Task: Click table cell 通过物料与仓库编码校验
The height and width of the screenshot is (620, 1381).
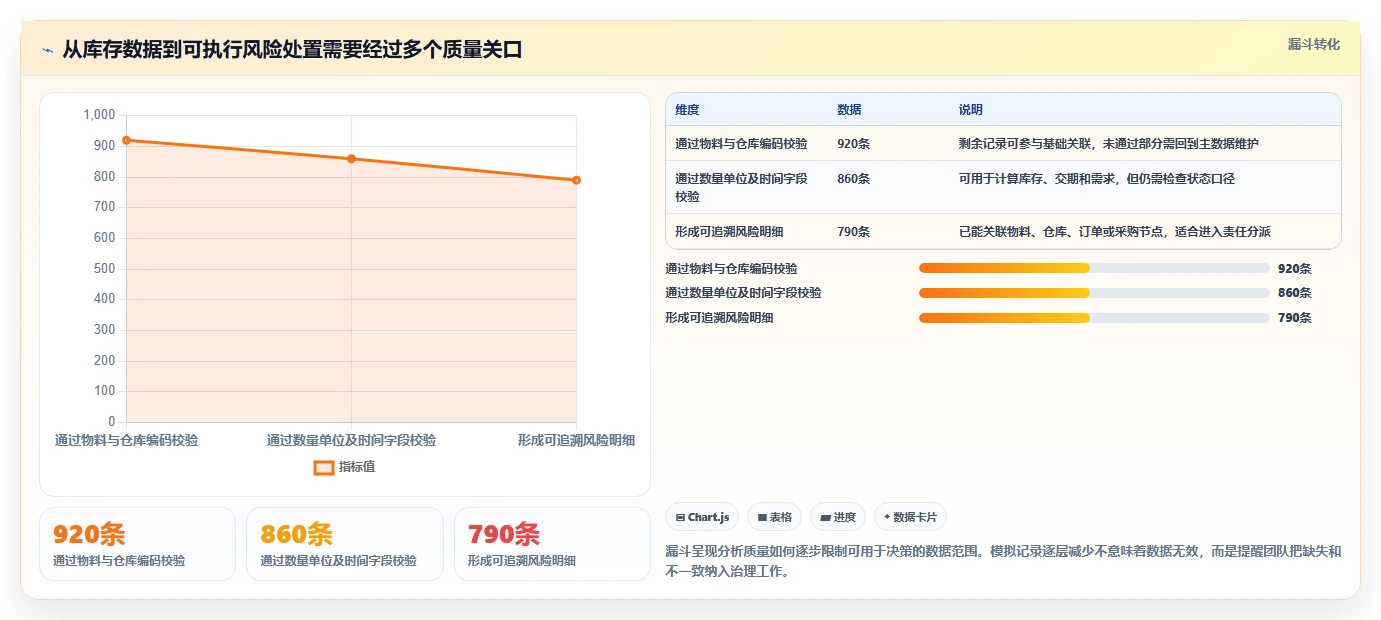Action: point(741,144)
